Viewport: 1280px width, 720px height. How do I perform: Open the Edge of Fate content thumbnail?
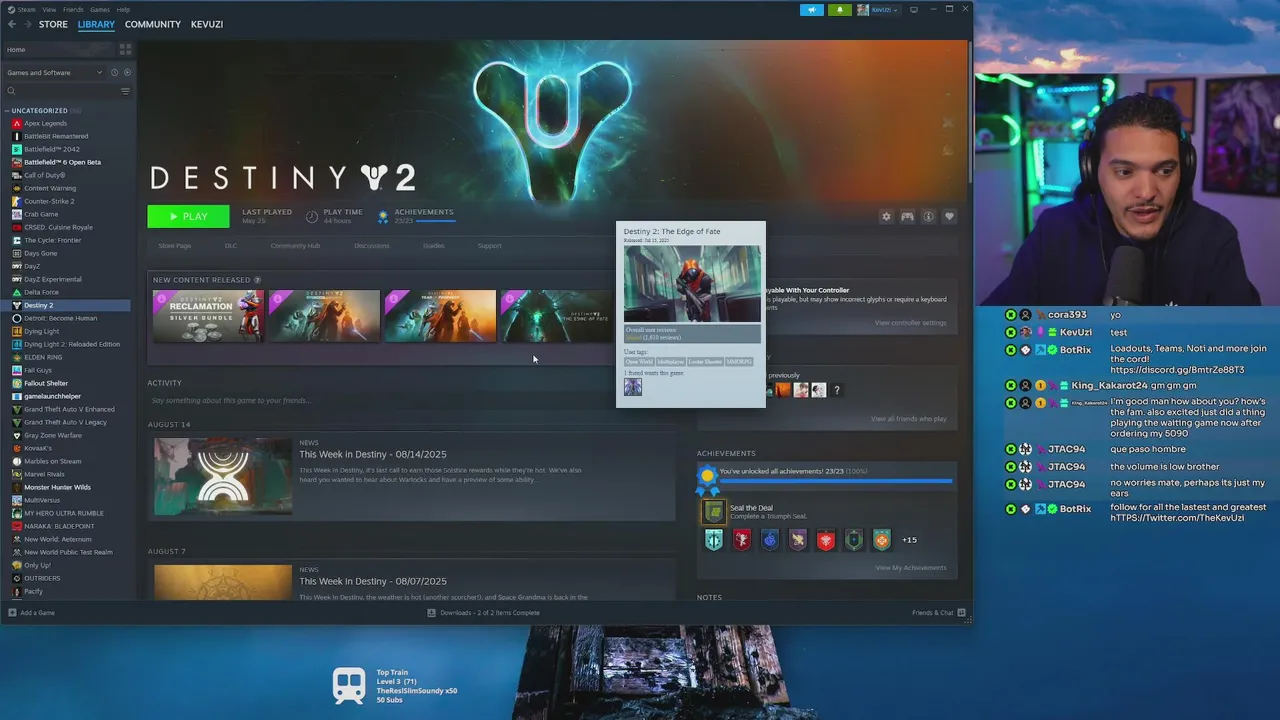point(556,316)
